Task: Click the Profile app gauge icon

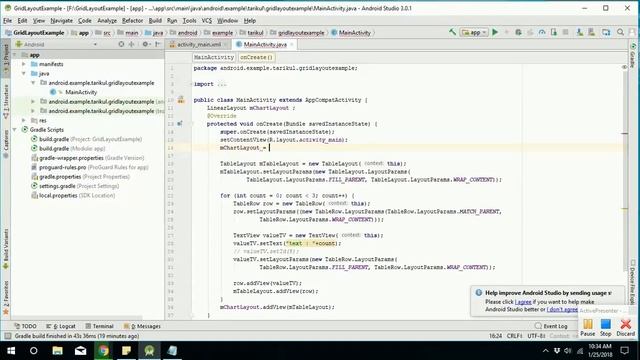Action: click(542, 32)
